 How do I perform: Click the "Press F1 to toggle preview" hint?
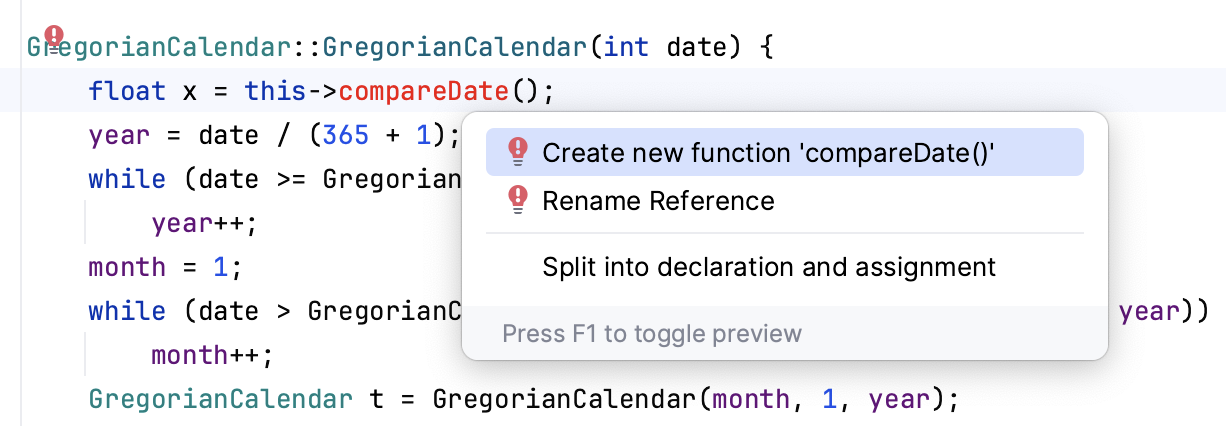652,333
